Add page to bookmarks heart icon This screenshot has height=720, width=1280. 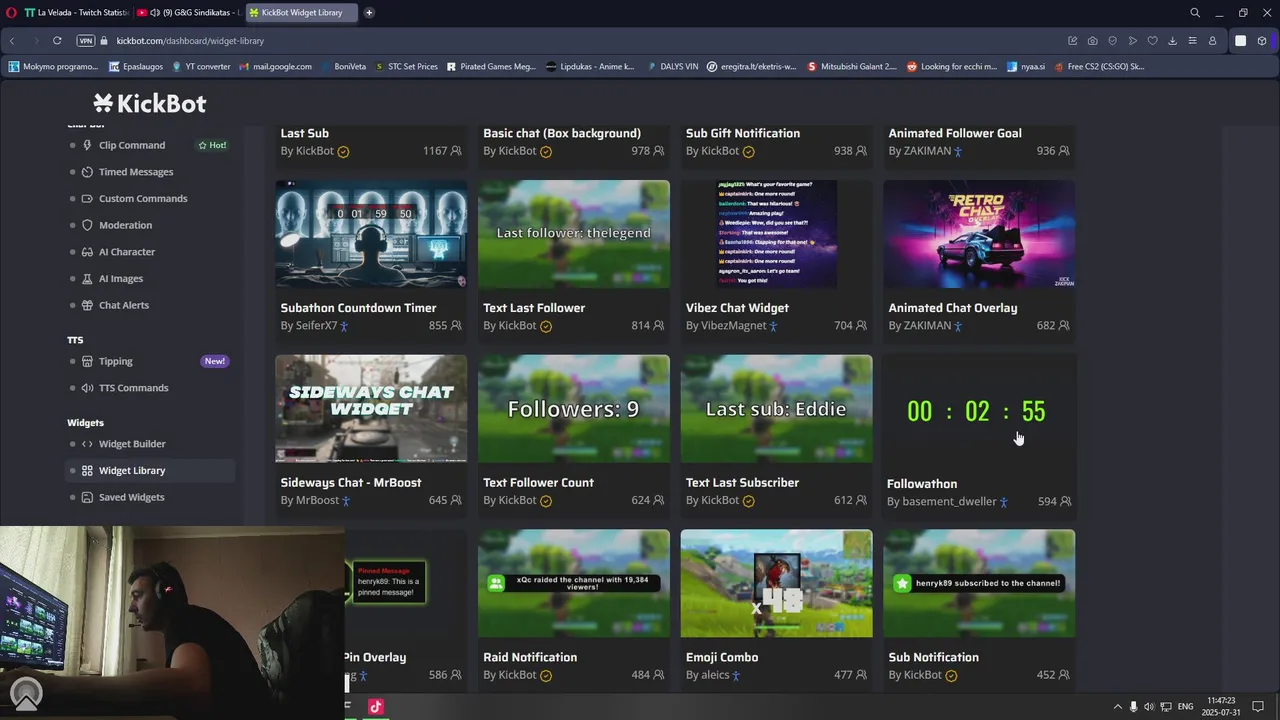[x=1152, y=41]
